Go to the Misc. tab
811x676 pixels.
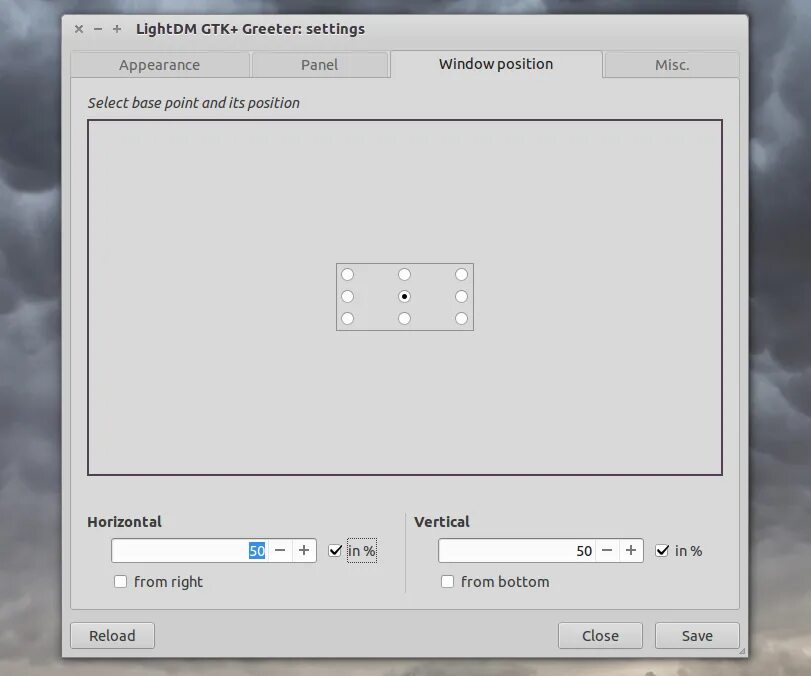[672, 65]
